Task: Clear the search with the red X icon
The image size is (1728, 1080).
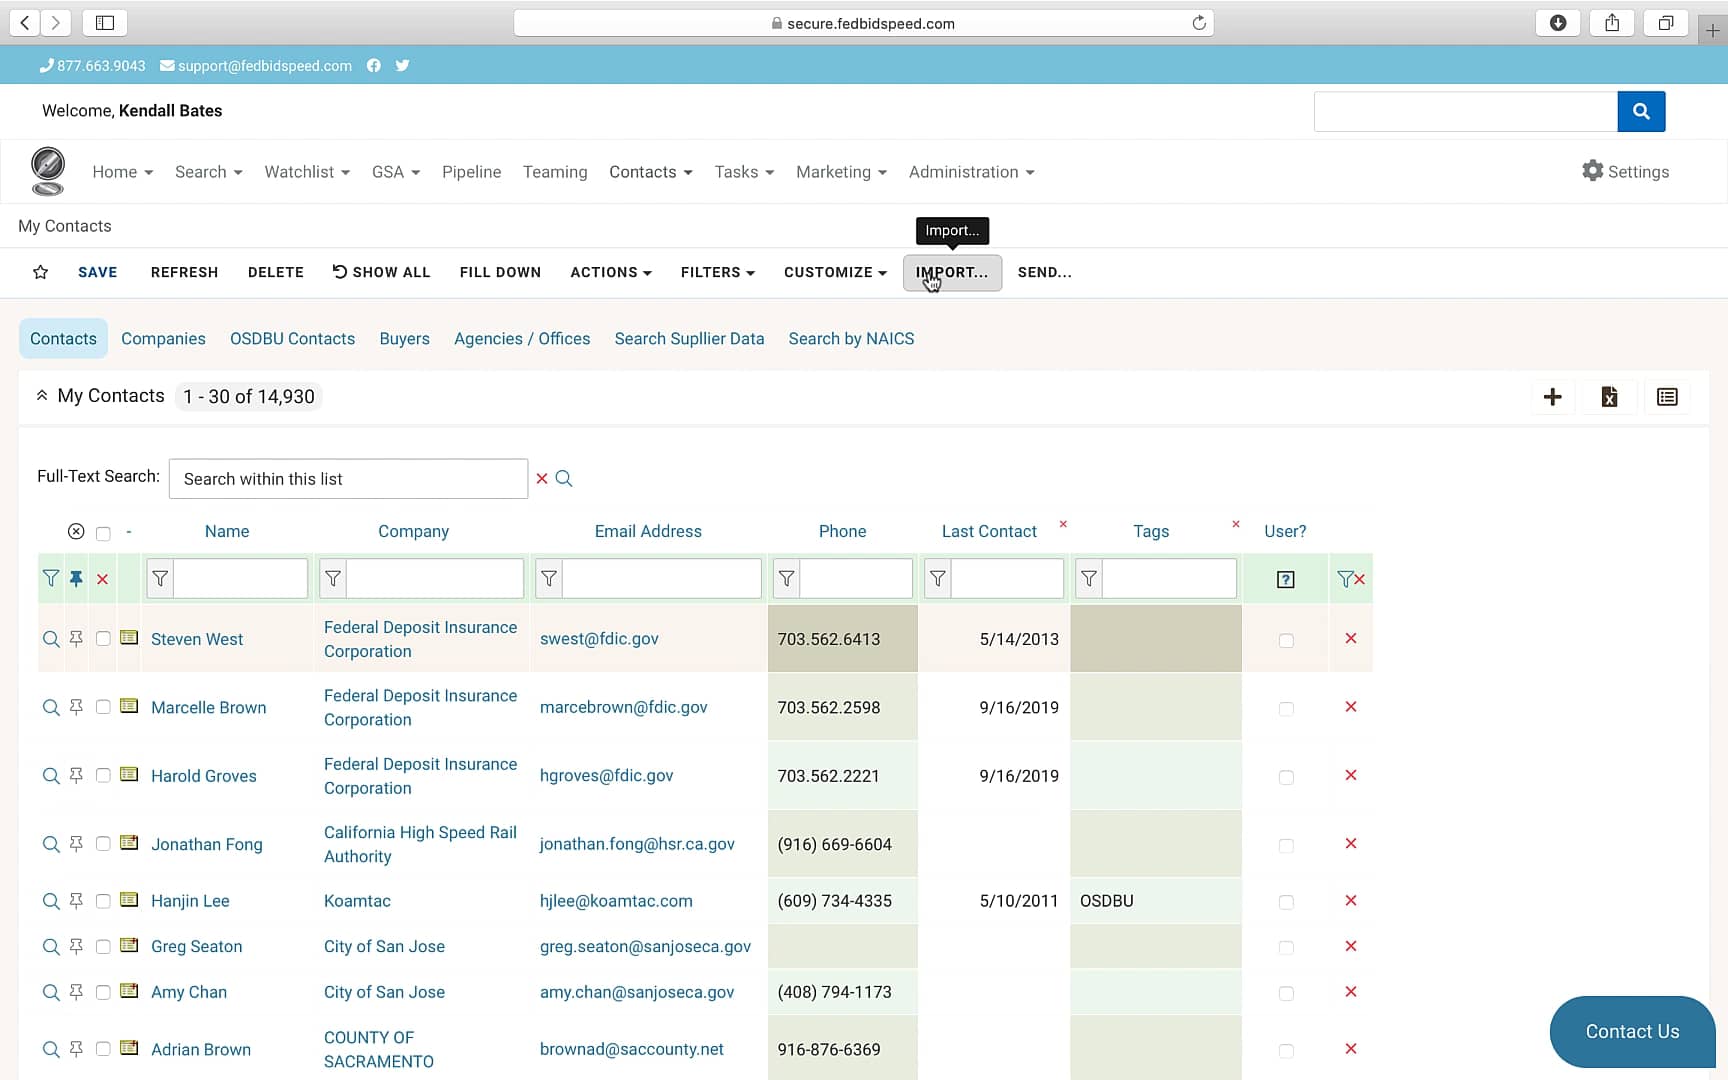Action: (x=542, y=478)
